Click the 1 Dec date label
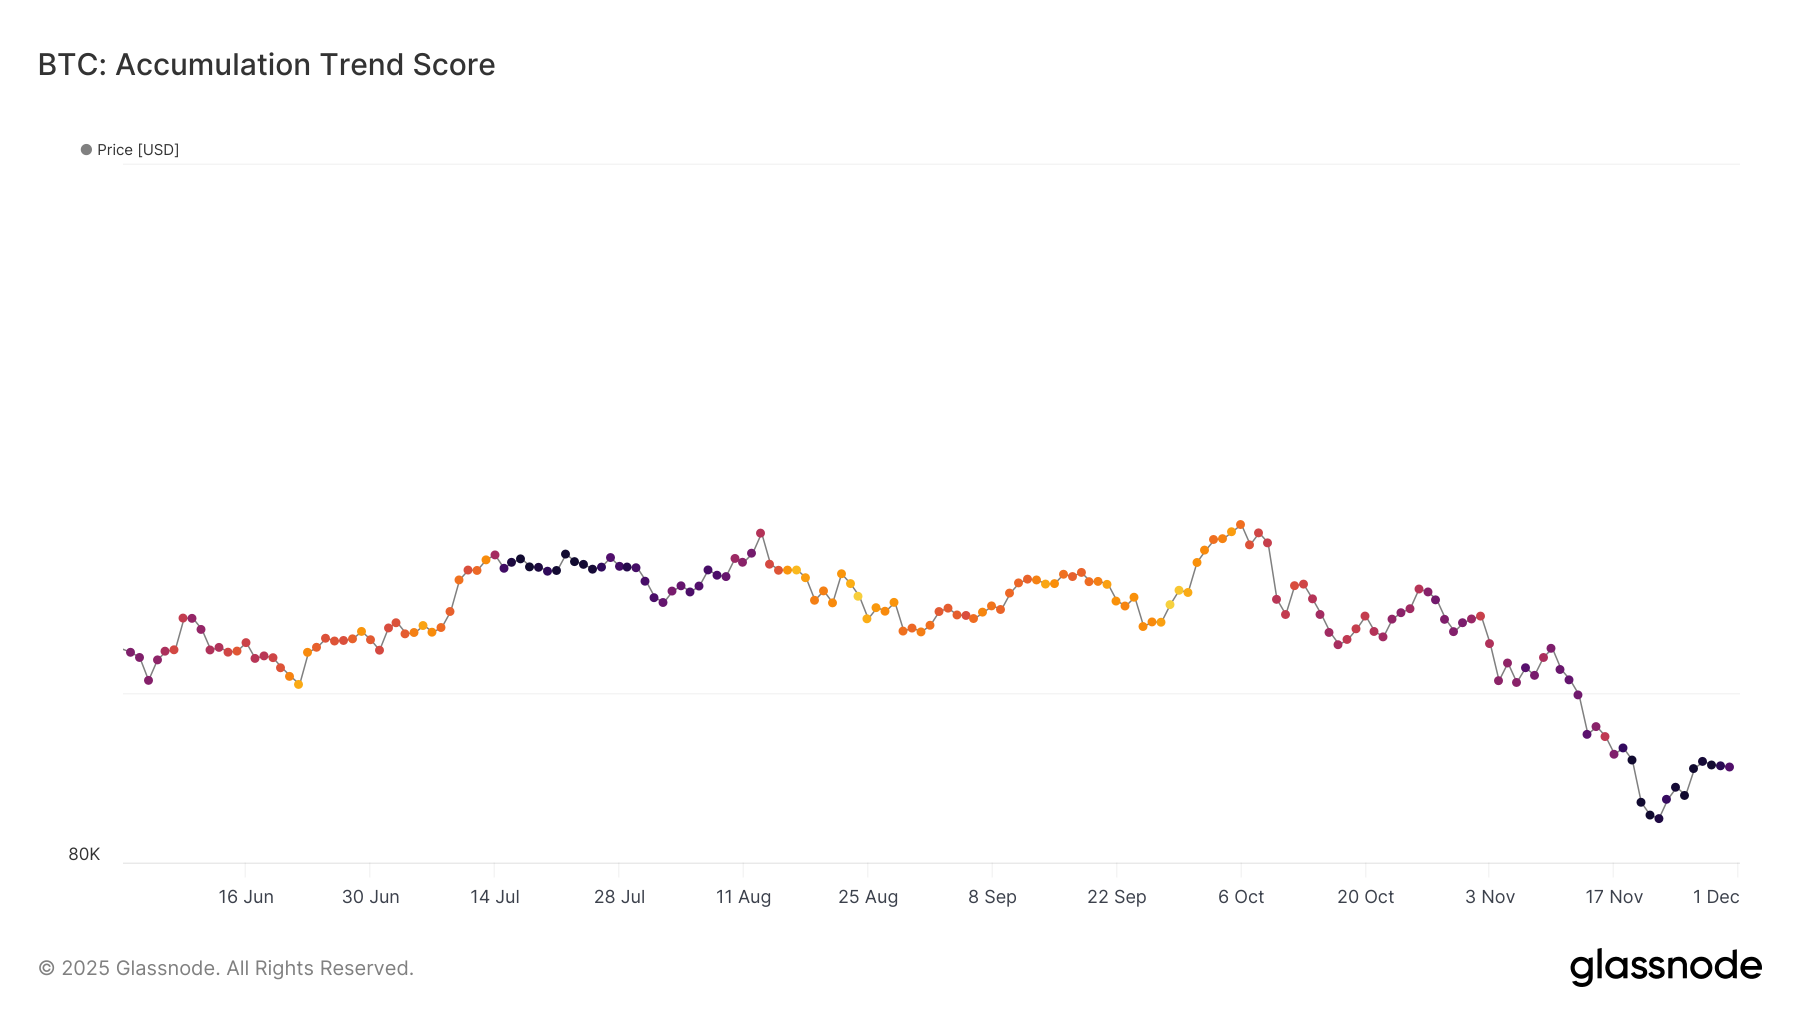The width and height of the screenshot is (1800, 1013). point(1716,897)
